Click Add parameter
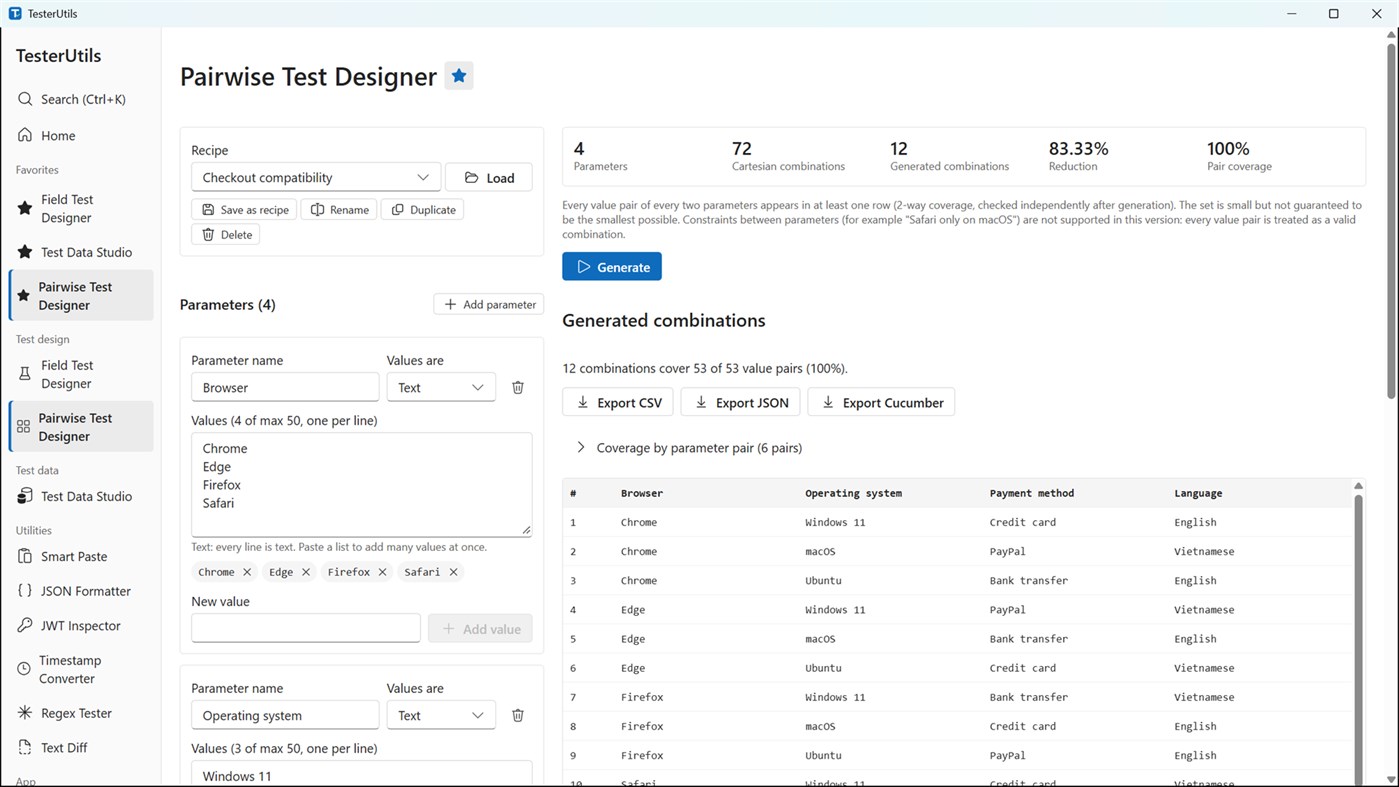Viewport: 1399px width, 787px height. tap(489, 304)
